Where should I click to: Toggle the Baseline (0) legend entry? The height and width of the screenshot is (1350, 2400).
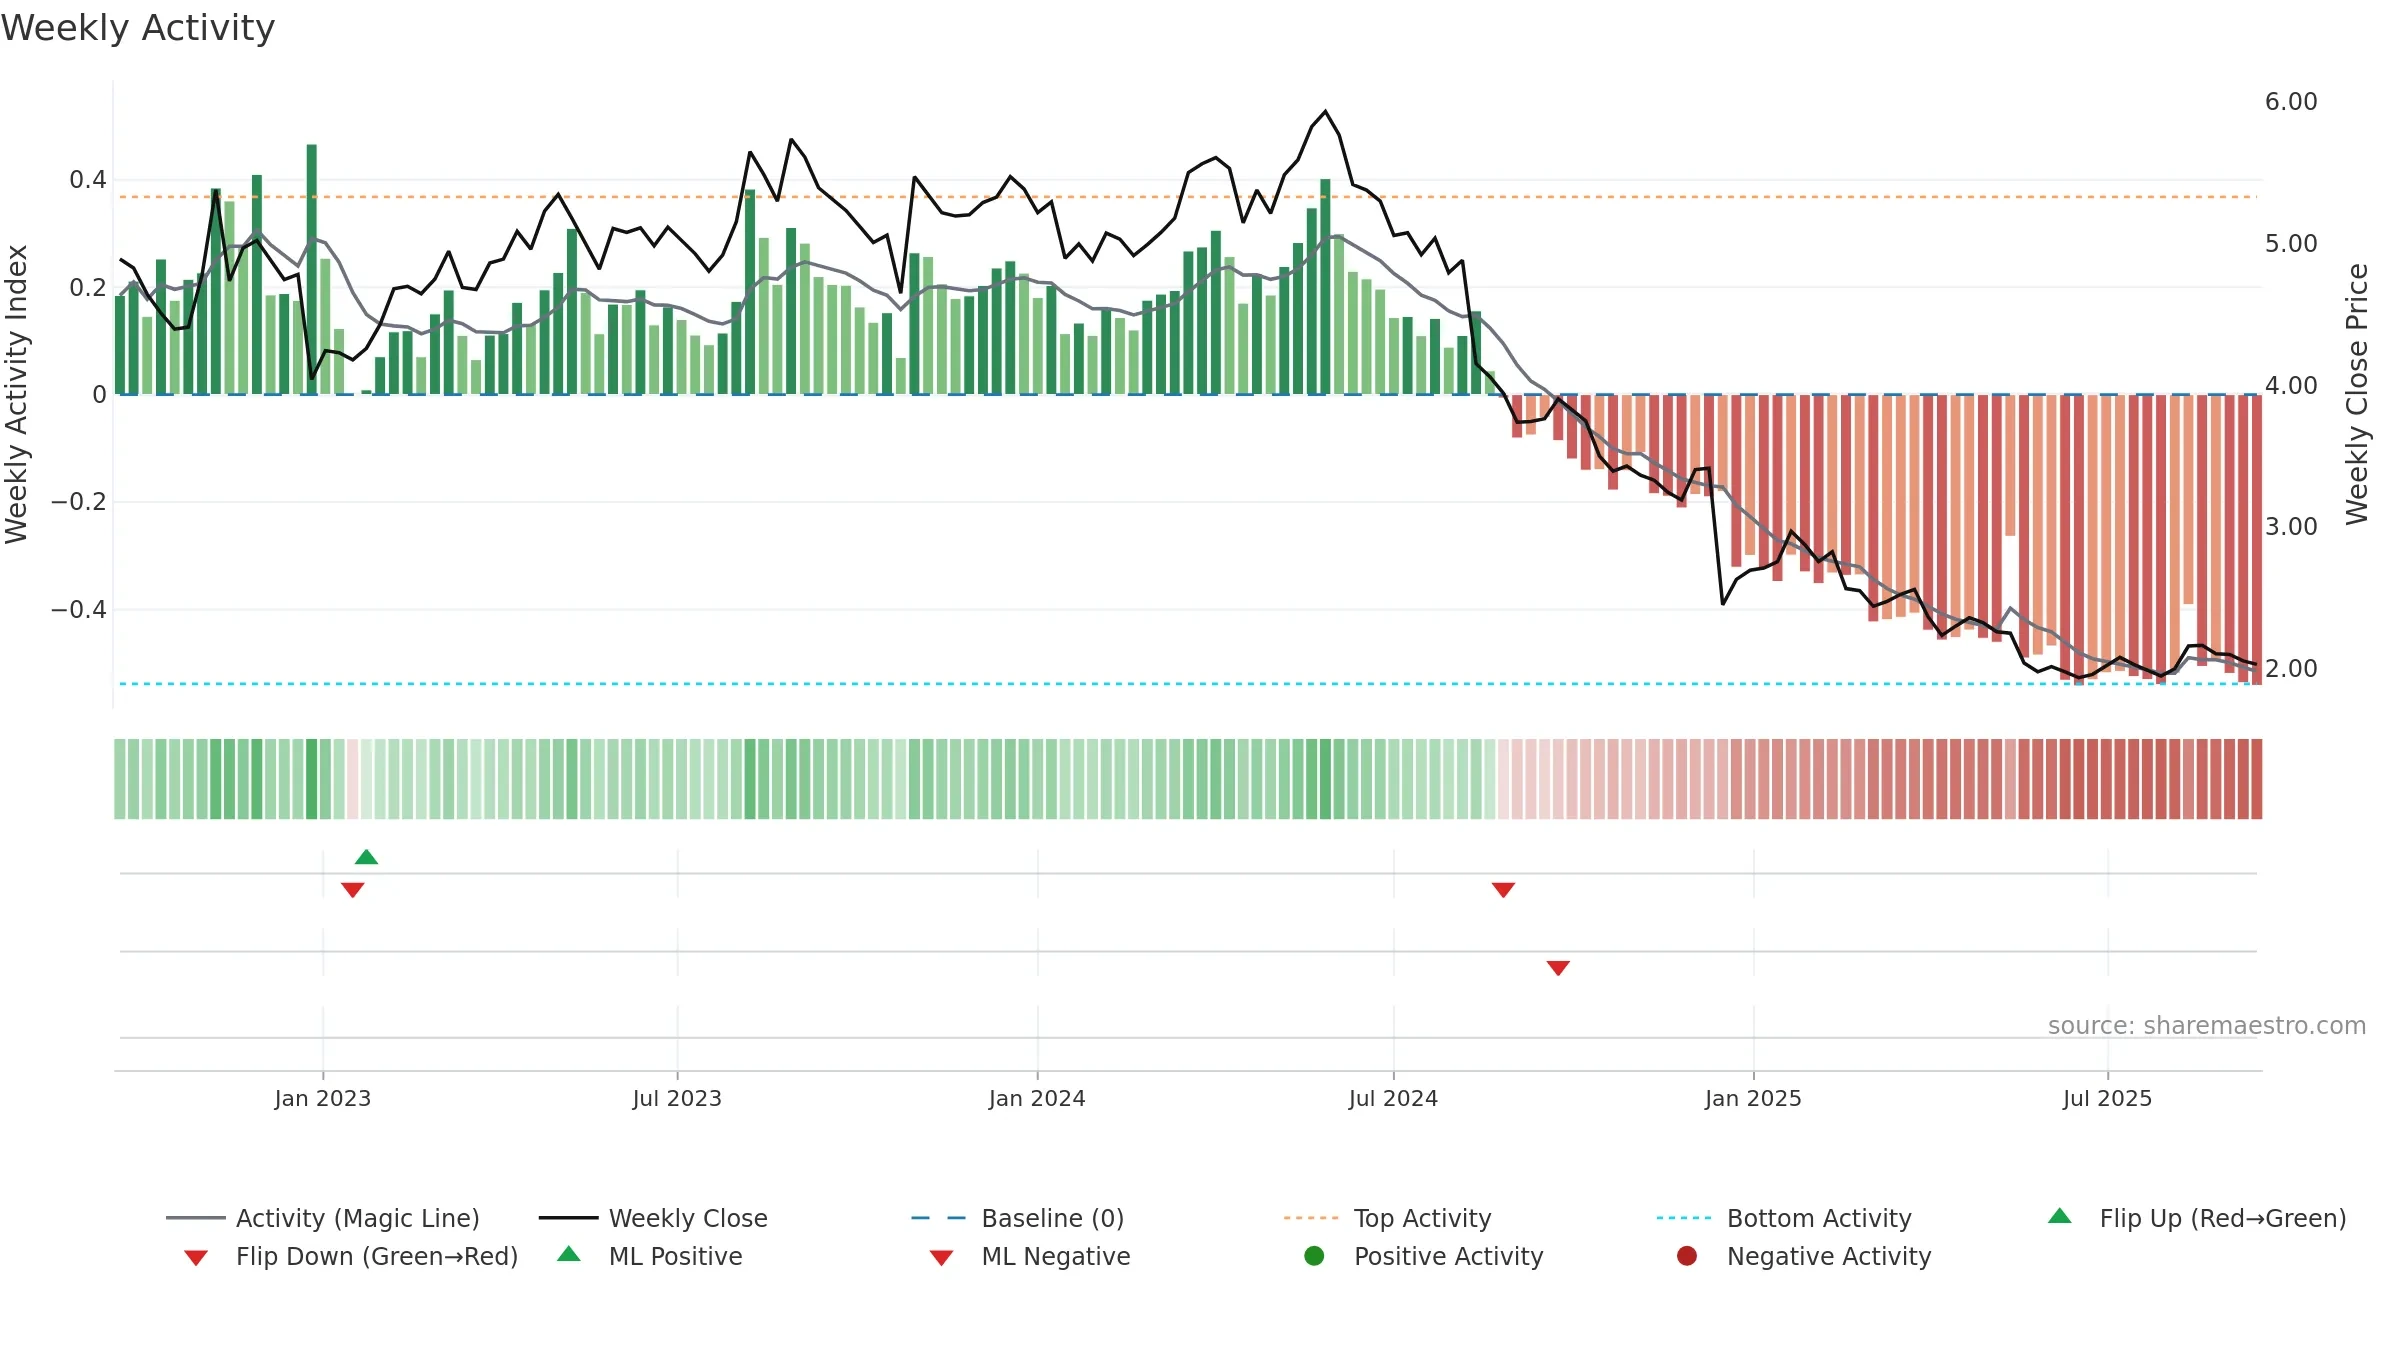pos(1018,1218)
